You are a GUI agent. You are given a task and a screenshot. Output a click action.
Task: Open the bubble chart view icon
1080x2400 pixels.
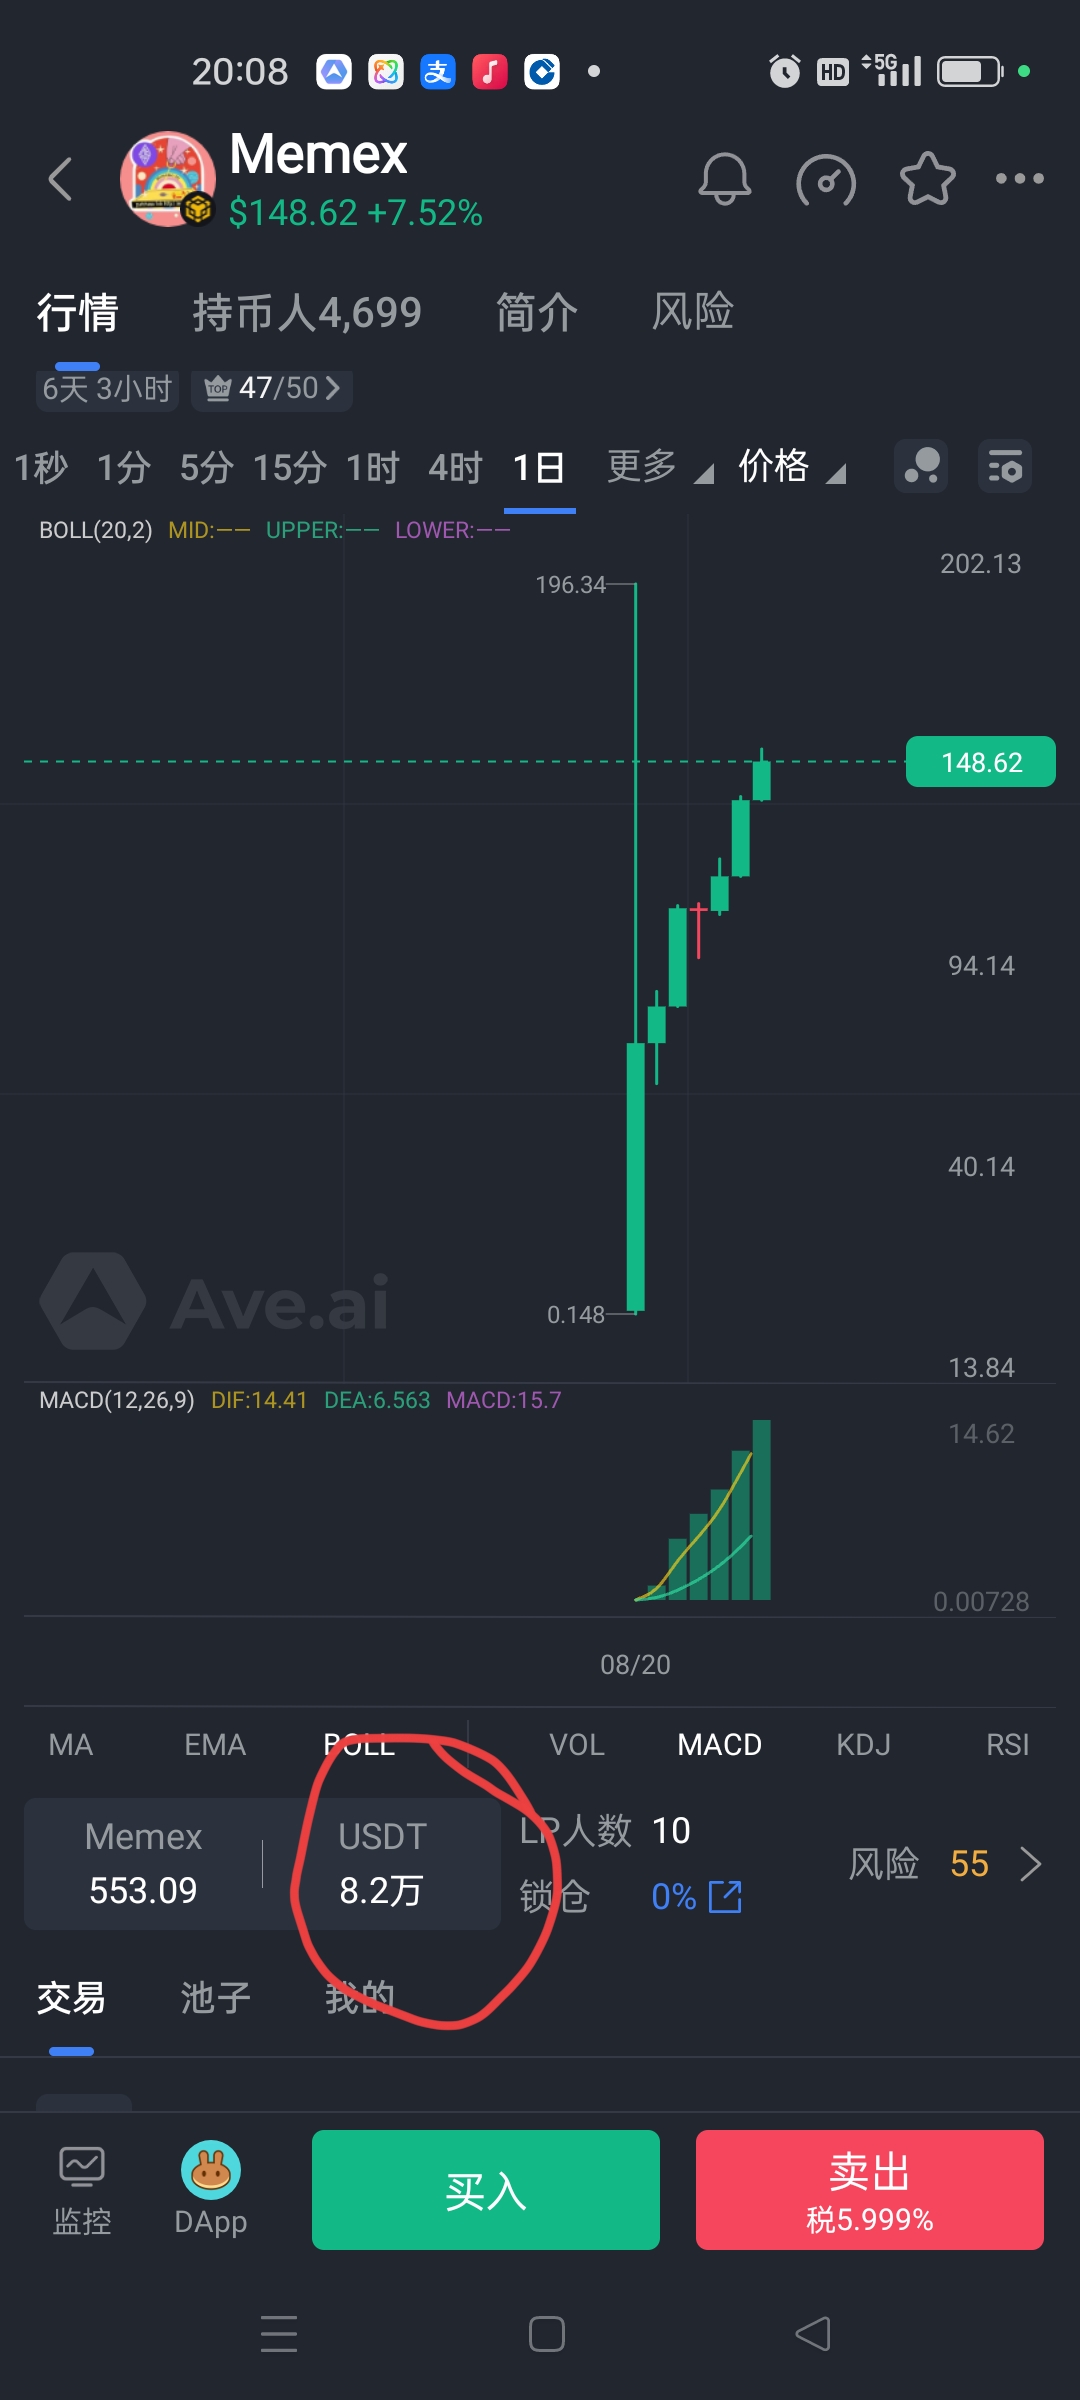tap(921, 466)
